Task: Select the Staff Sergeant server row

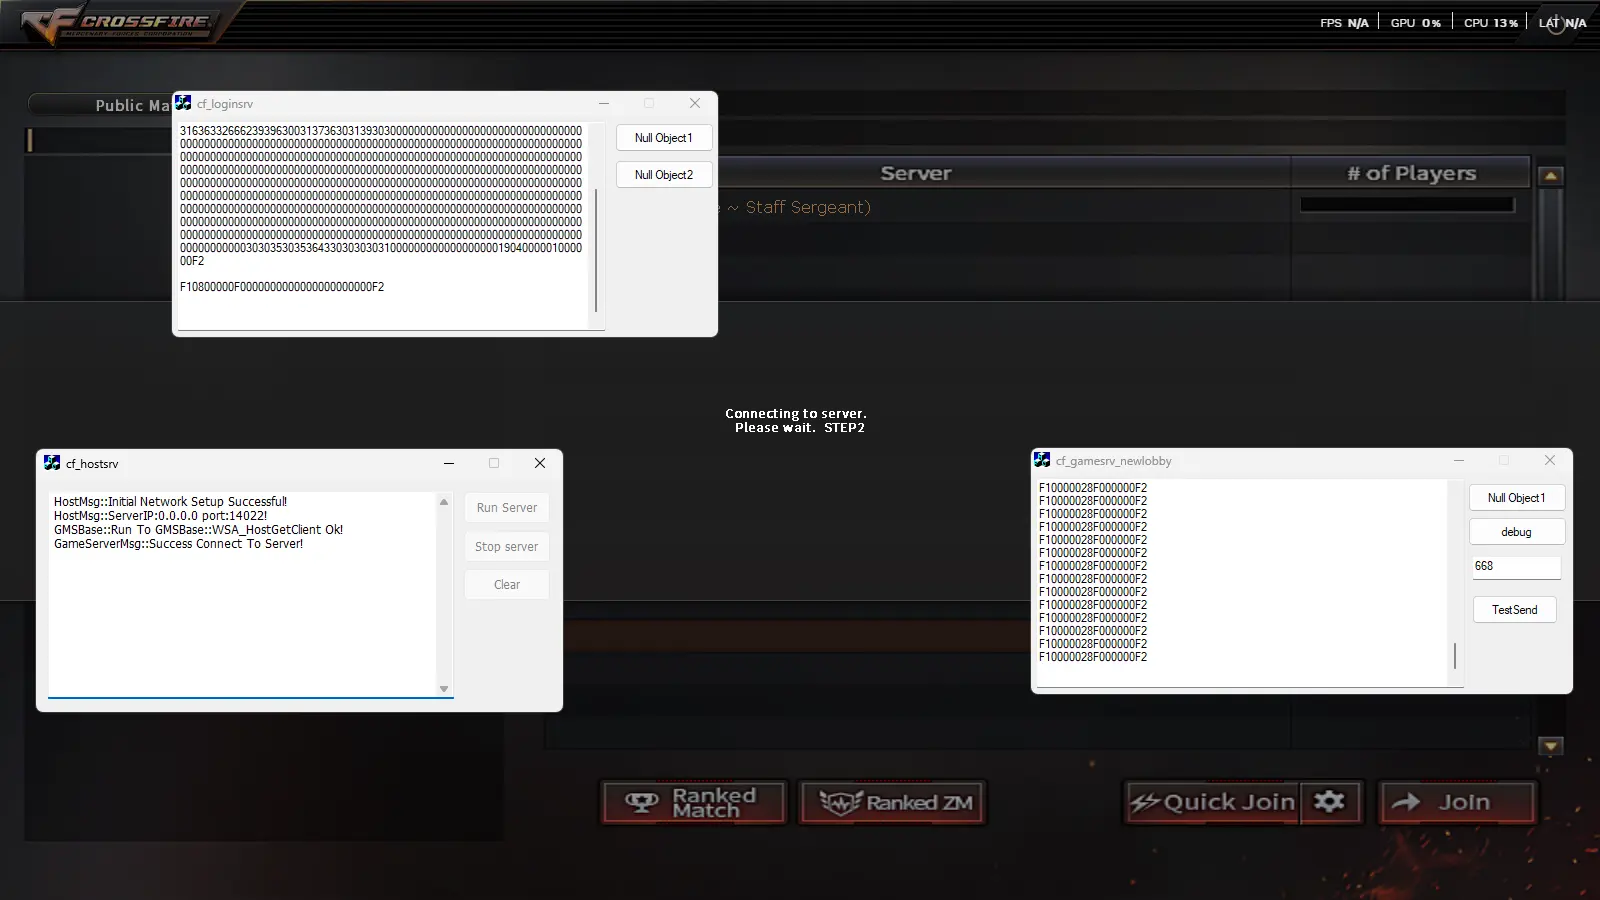Action: (1123, 207)
